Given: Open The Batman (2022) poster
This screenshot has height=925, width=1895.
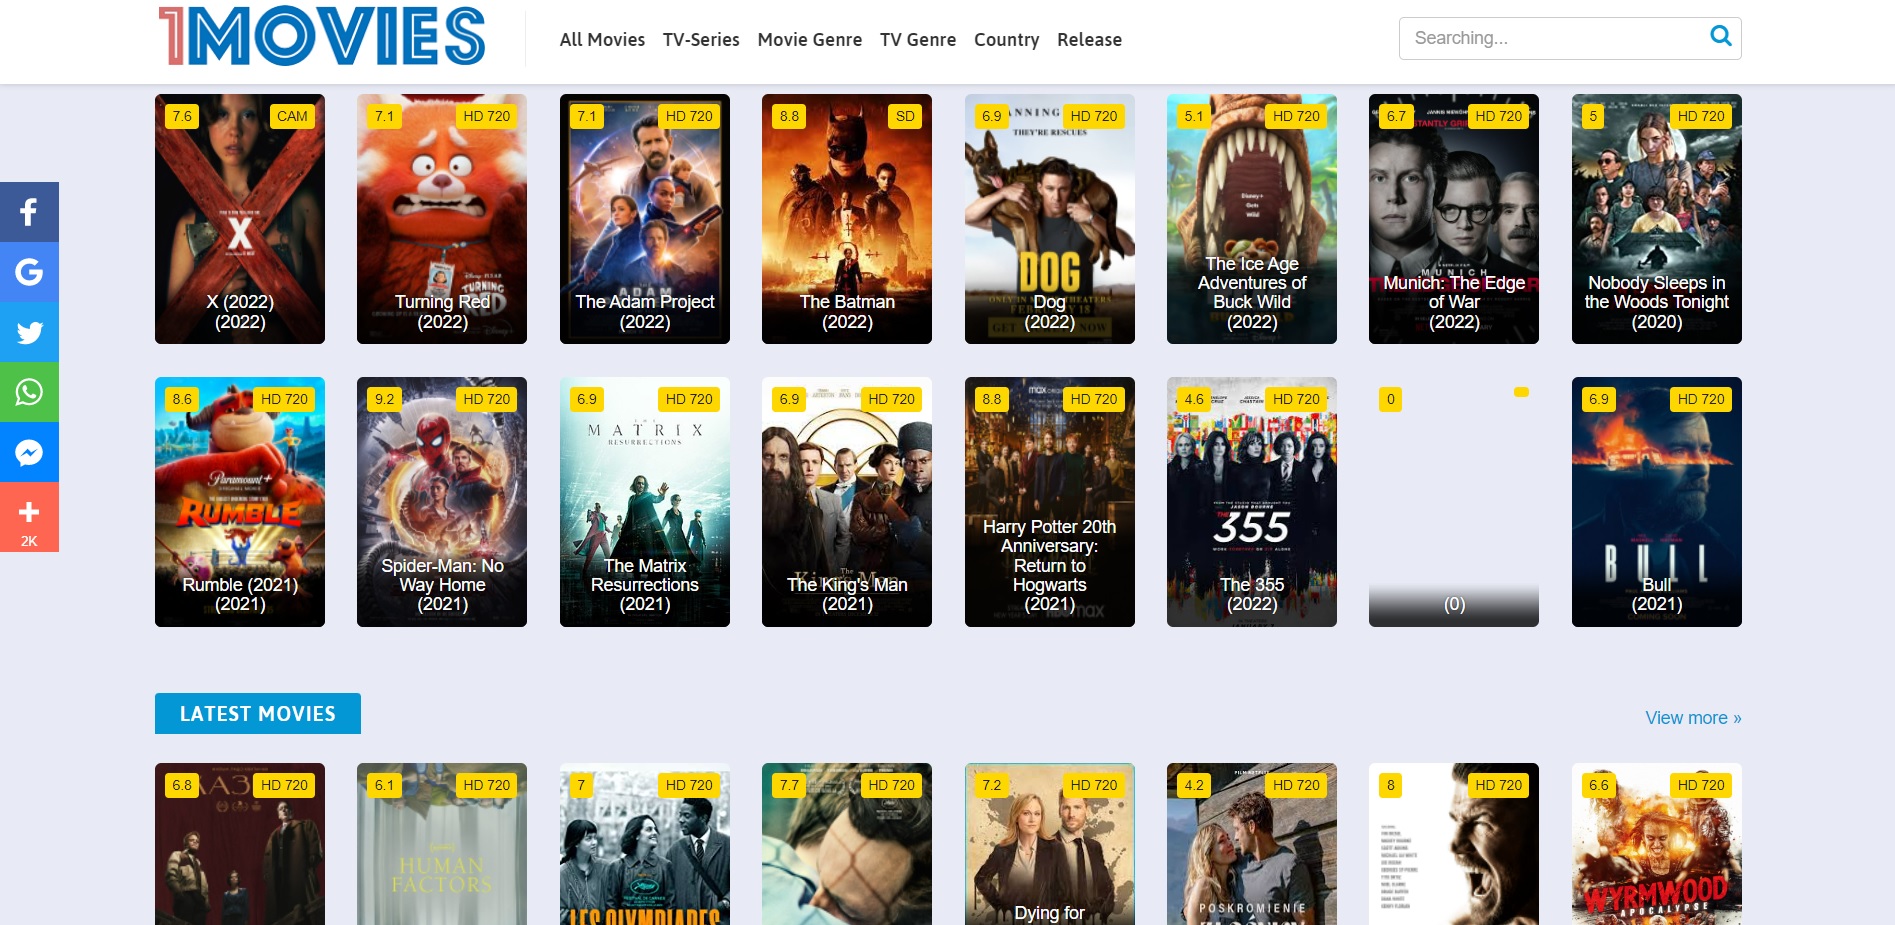Looking at the screenshot, I should [847, 219].
